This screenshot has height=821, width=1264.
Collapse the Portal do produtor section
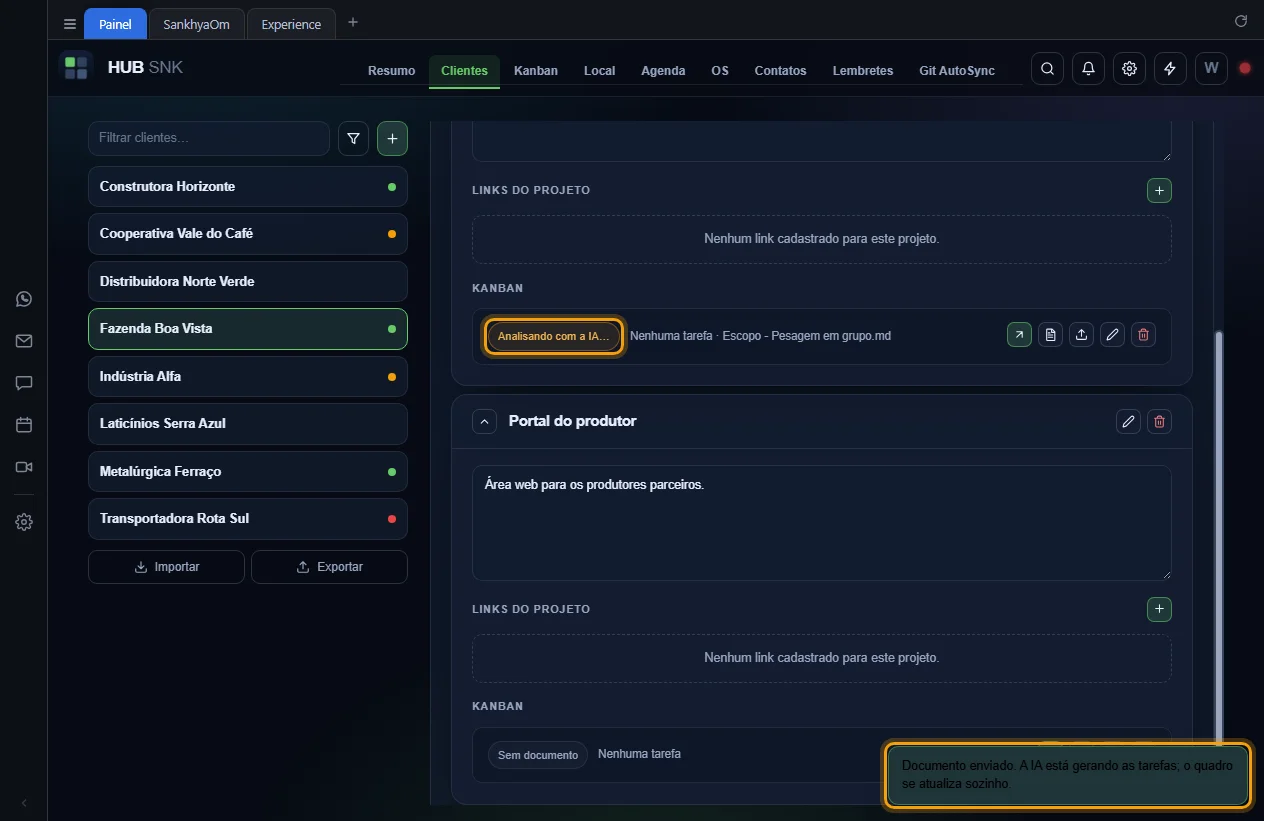click(x=484, y=421)
